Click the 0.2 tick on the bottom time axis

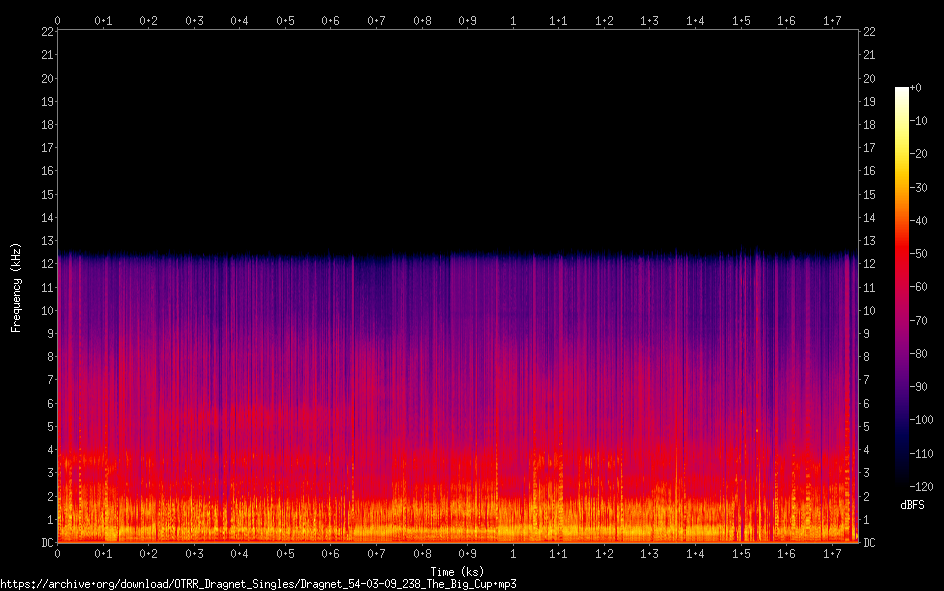[x=148, y=554]
